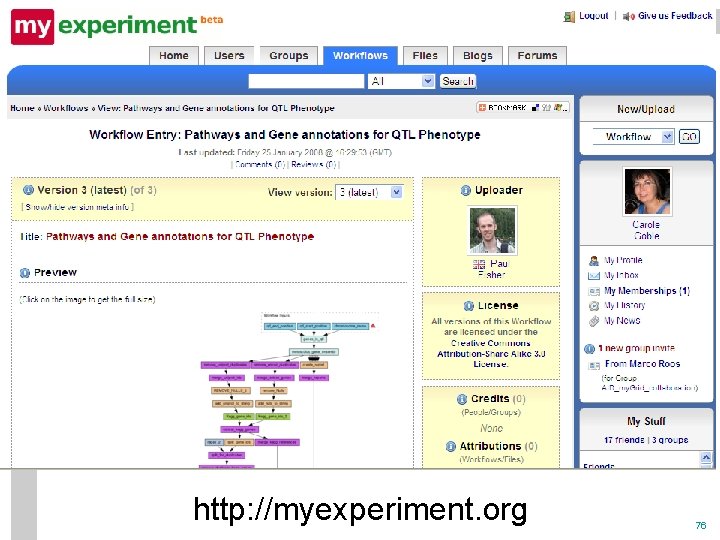
Task: Click the Comments (0) link
Action: click(x=260, y=164)
